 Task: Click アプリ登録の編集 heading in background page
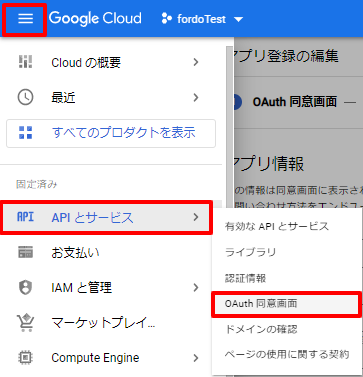[x=286, y=56]
